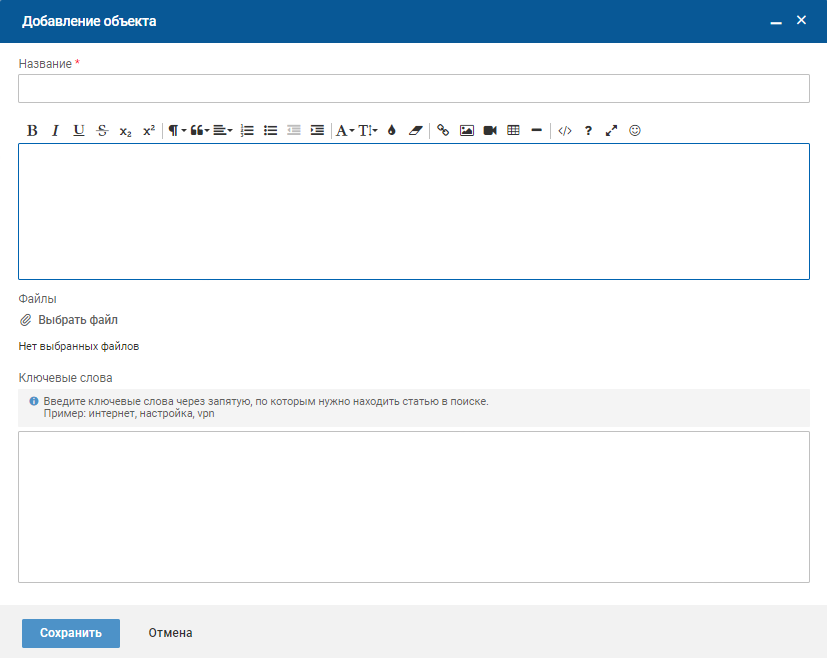
Task: Insert a video using camera icon
Action: (x=490, y=130)
